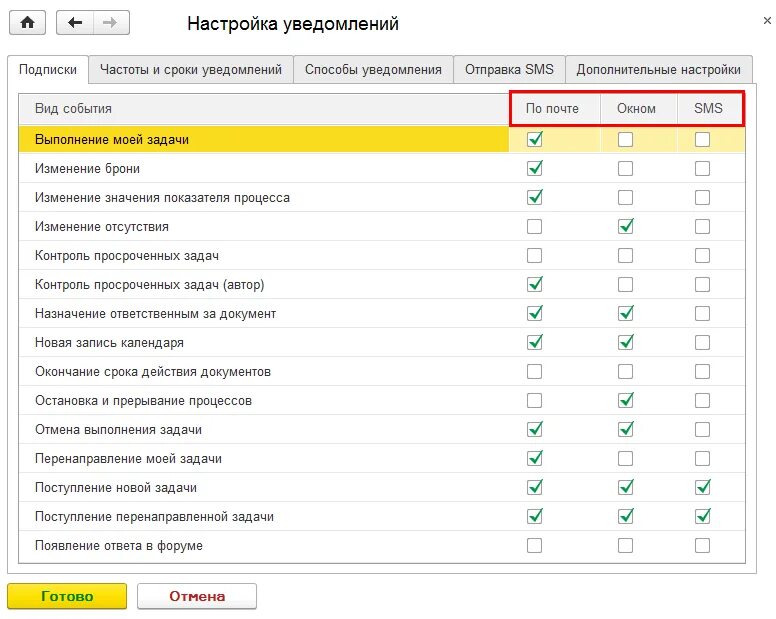776x619 pixels.
Task: Check SMS for Появление ответа в форуме
Action: 702,546
